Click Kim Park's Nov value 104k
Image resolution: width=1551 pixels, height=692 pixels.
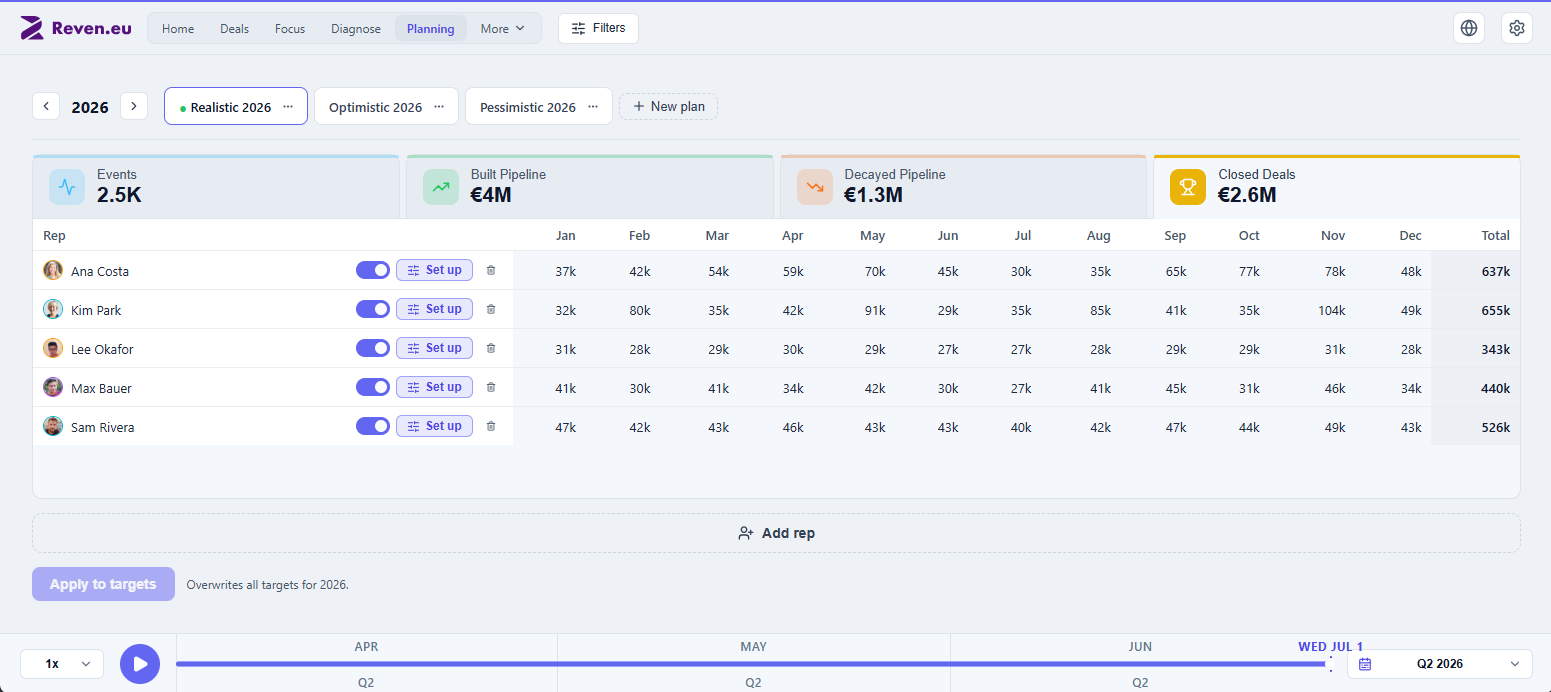pyautogui.click(x=1331, y=310)
